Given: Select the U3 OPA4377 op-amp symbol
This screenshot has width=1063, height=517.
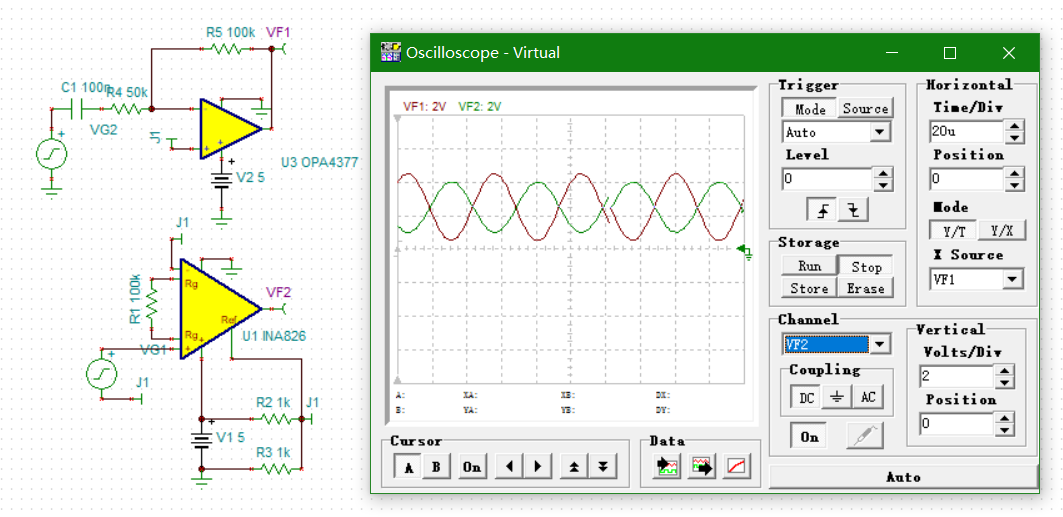Looking at the screenshot, I should click(x=230, y=129).
